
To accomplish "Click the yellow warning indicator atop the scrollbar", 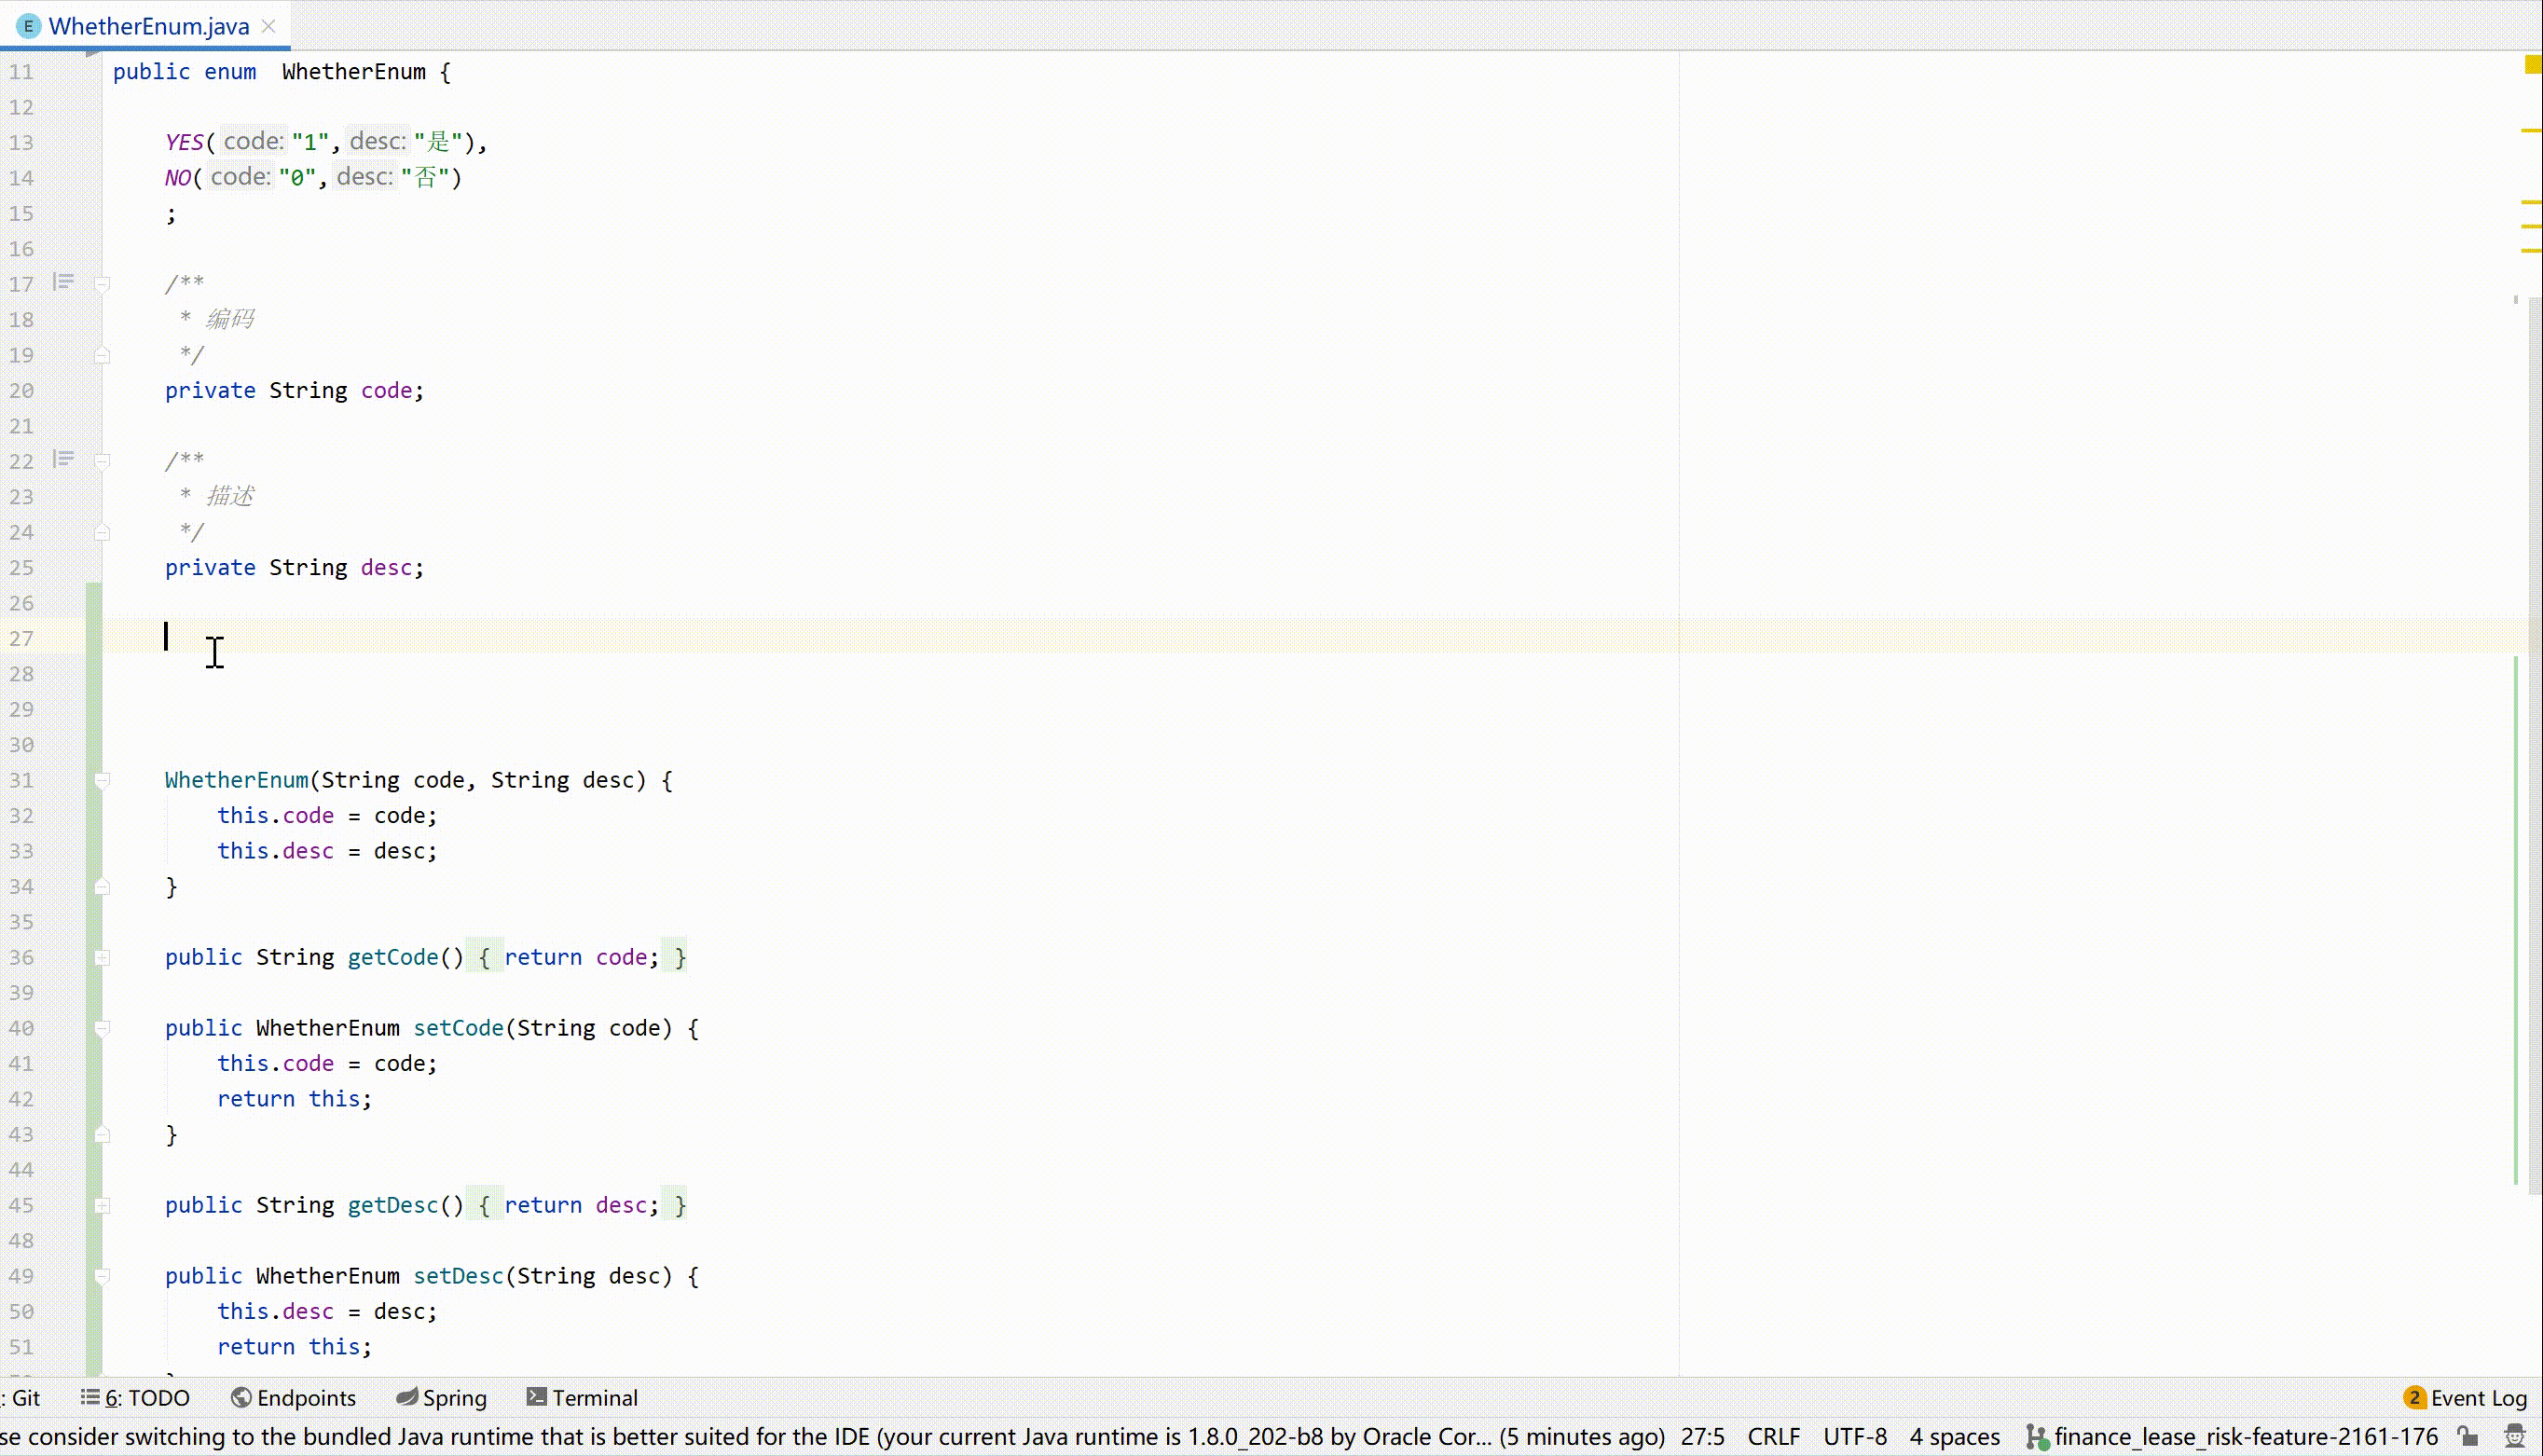I will pos(2532,65).
